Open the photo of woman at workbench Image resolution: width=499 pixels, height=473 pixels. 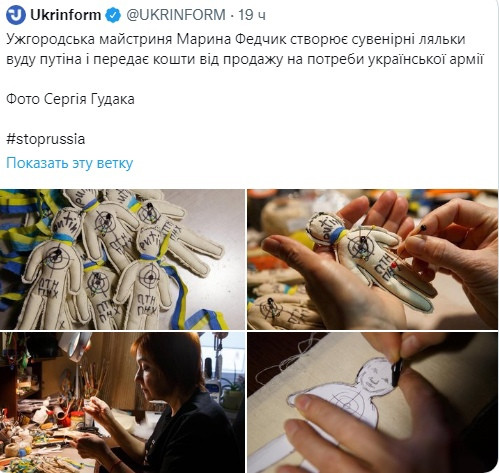tap(122, 402)
